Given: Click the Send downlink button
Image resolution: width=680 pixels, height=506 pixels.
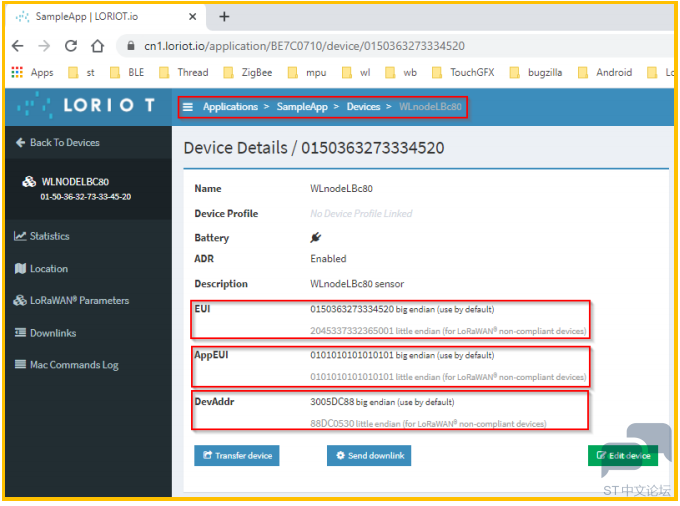Looking at the screenshot, I should (x=369, y=456).
